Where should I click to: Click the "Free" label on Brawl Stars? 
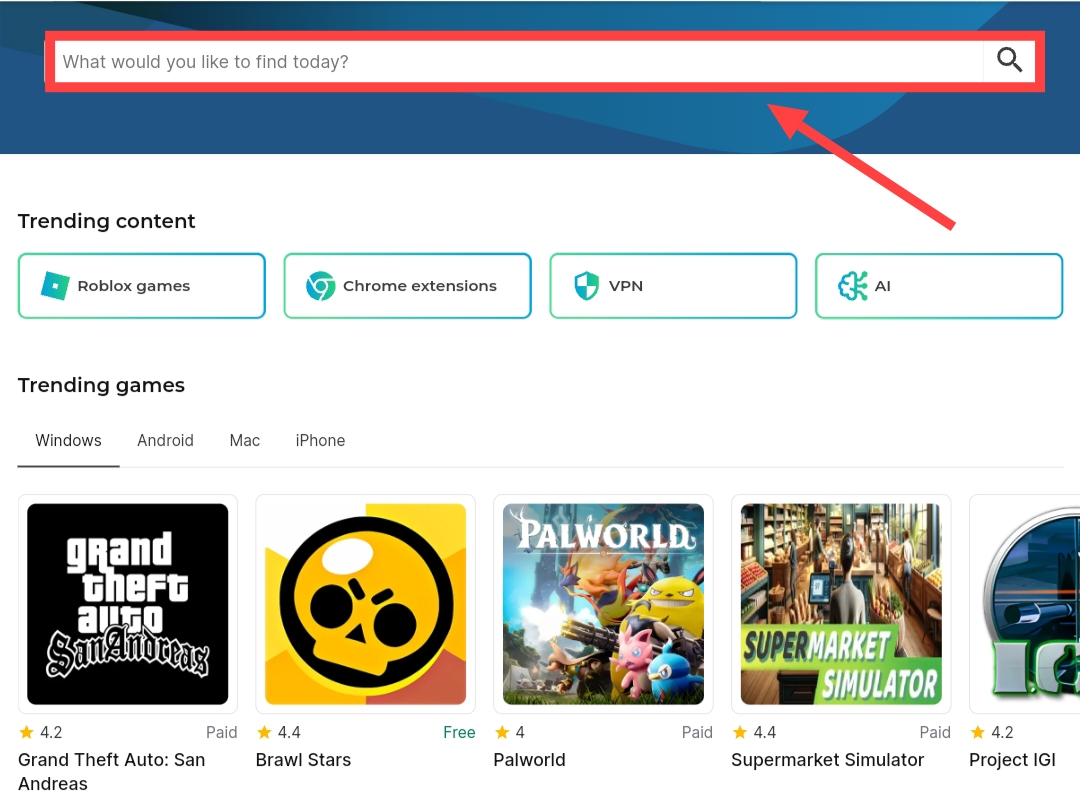(x=459, y=733)
